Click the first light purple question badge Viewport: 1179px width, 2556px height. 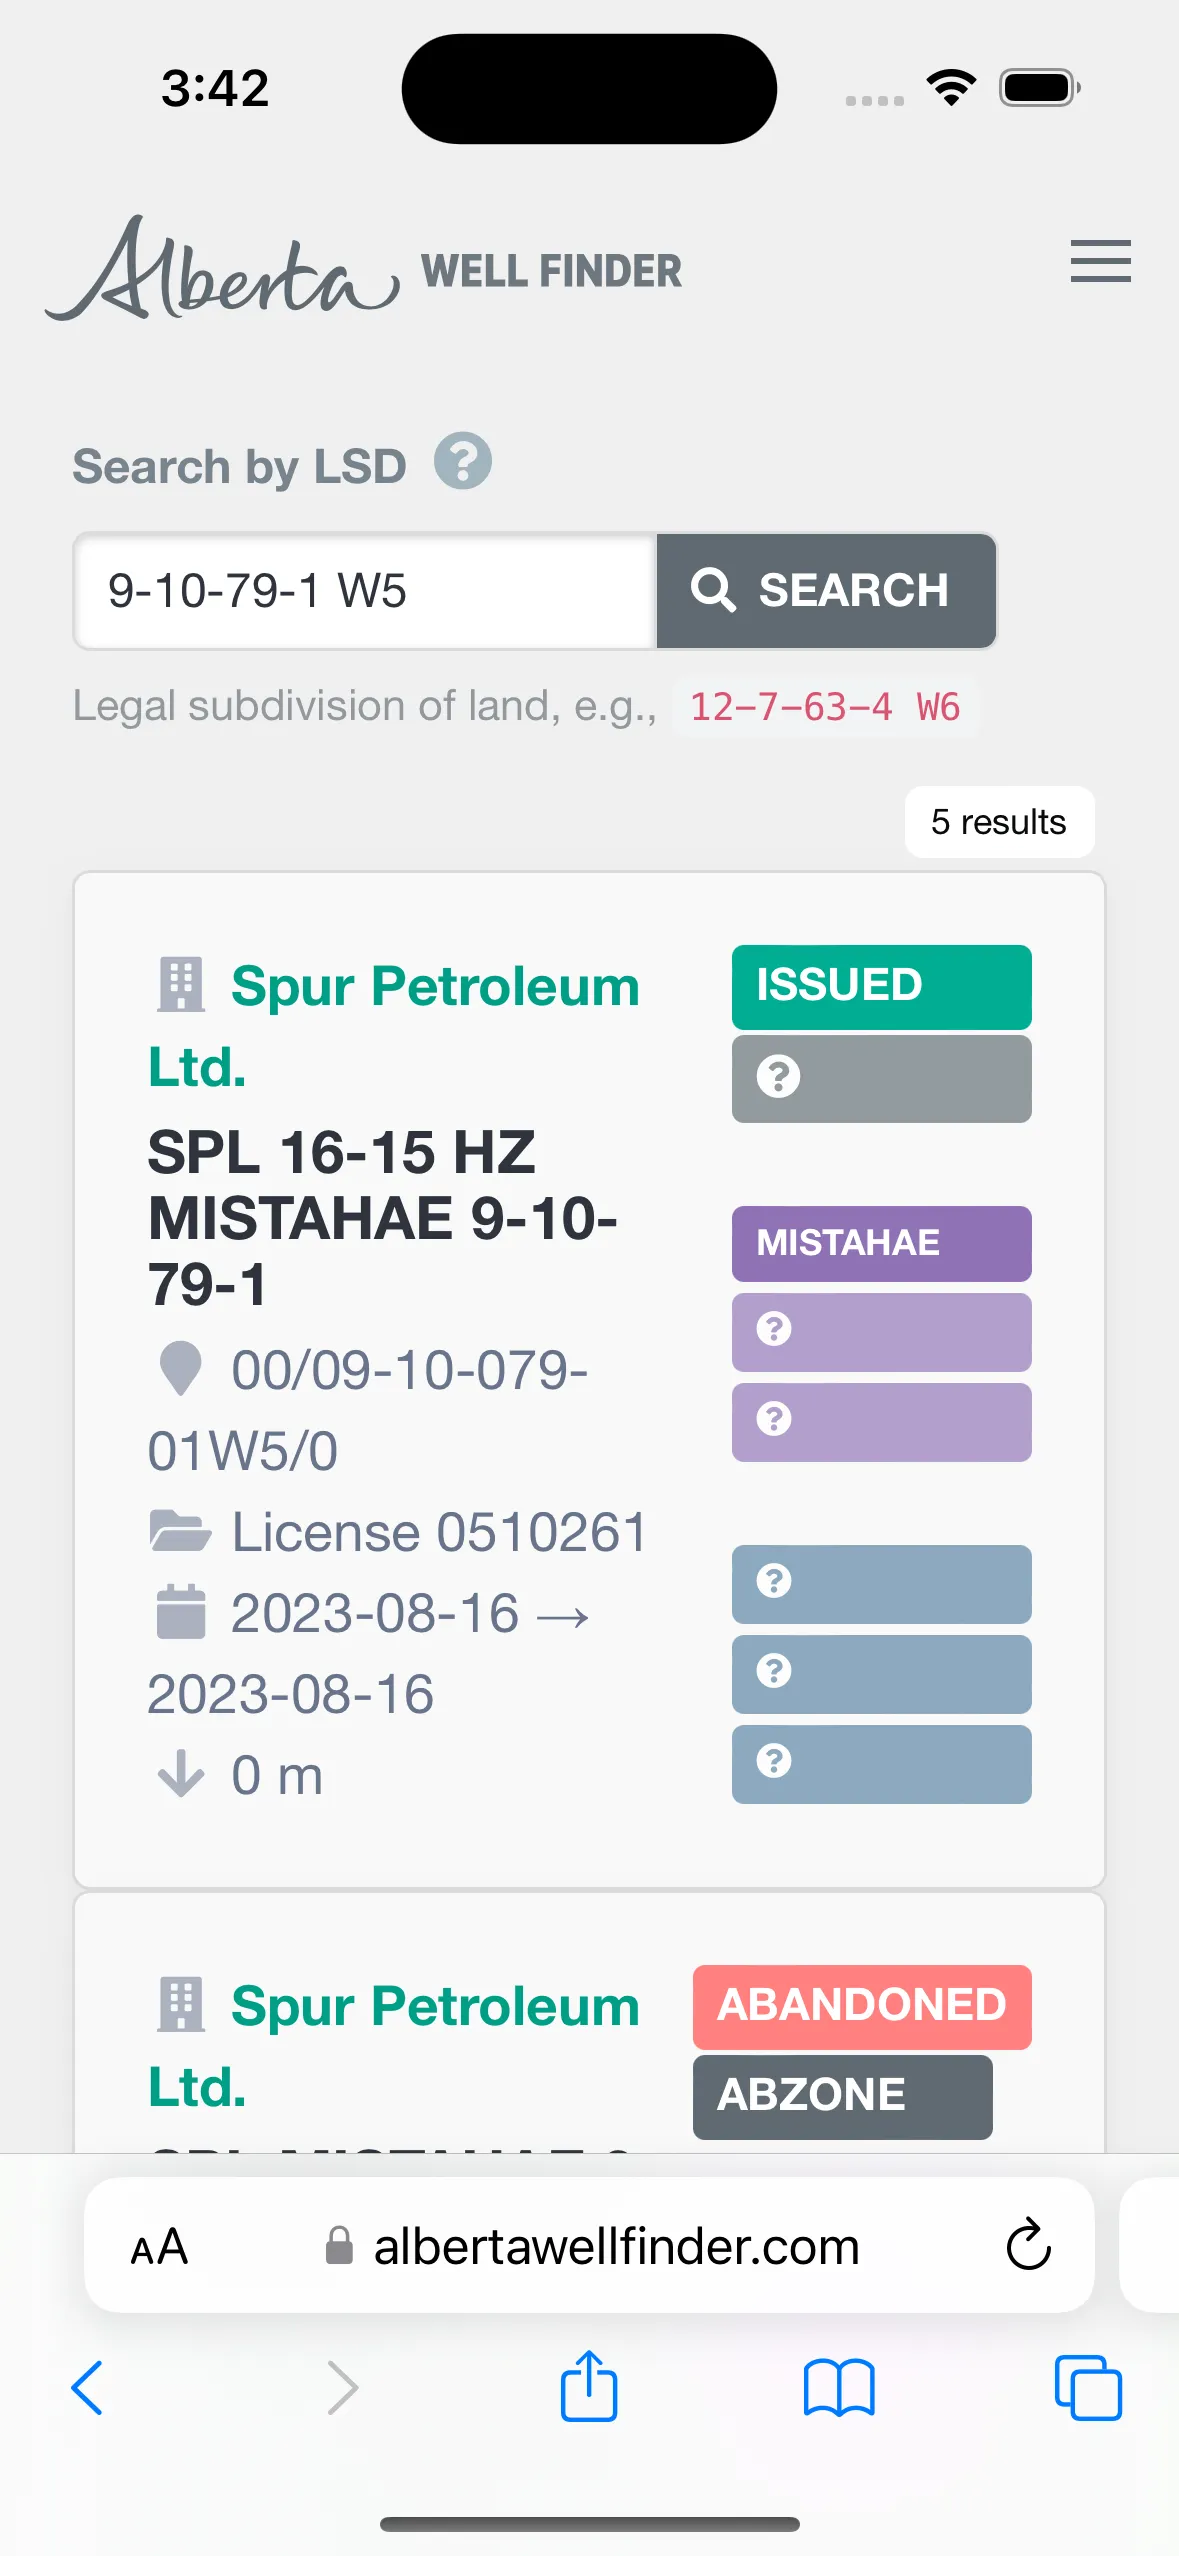pyautogui.click(x=881, y=1331)
